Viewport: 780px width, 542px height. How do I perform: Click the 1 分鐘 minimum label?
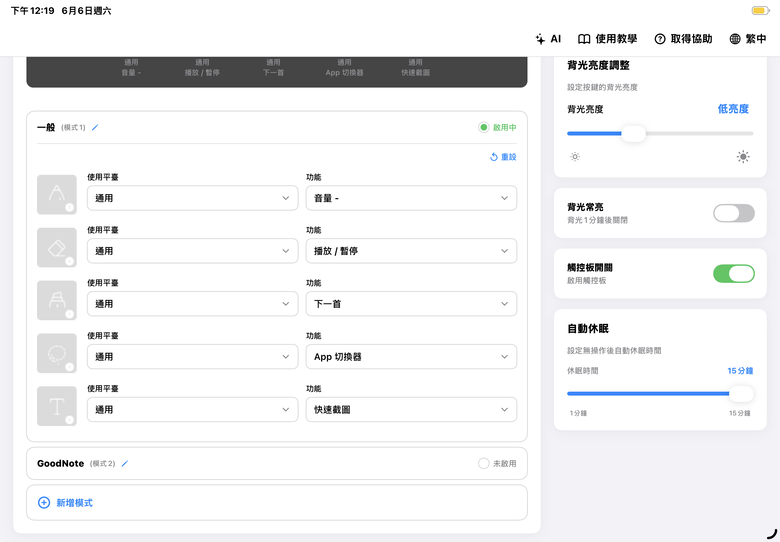coord(578,413)
